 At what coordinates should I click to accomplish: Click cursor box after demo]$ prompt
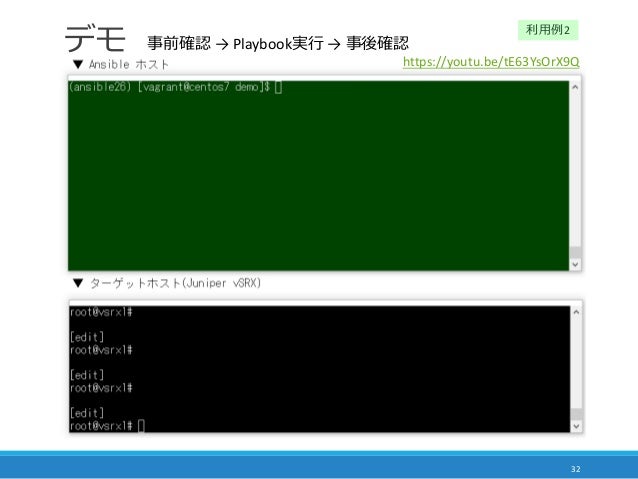(278, 87)
